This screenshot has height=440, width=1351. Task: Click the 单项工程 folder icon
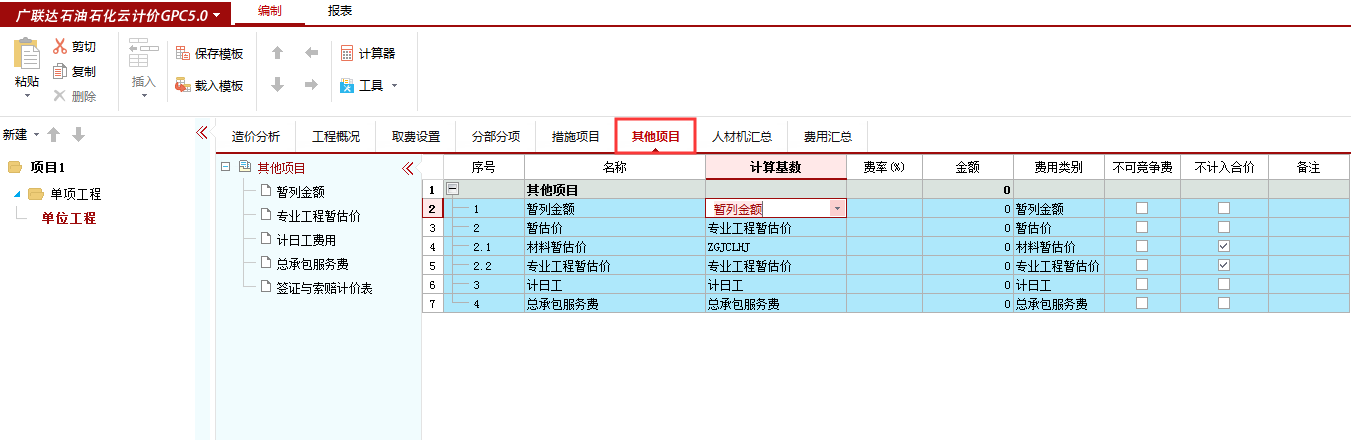coord(35,194)
